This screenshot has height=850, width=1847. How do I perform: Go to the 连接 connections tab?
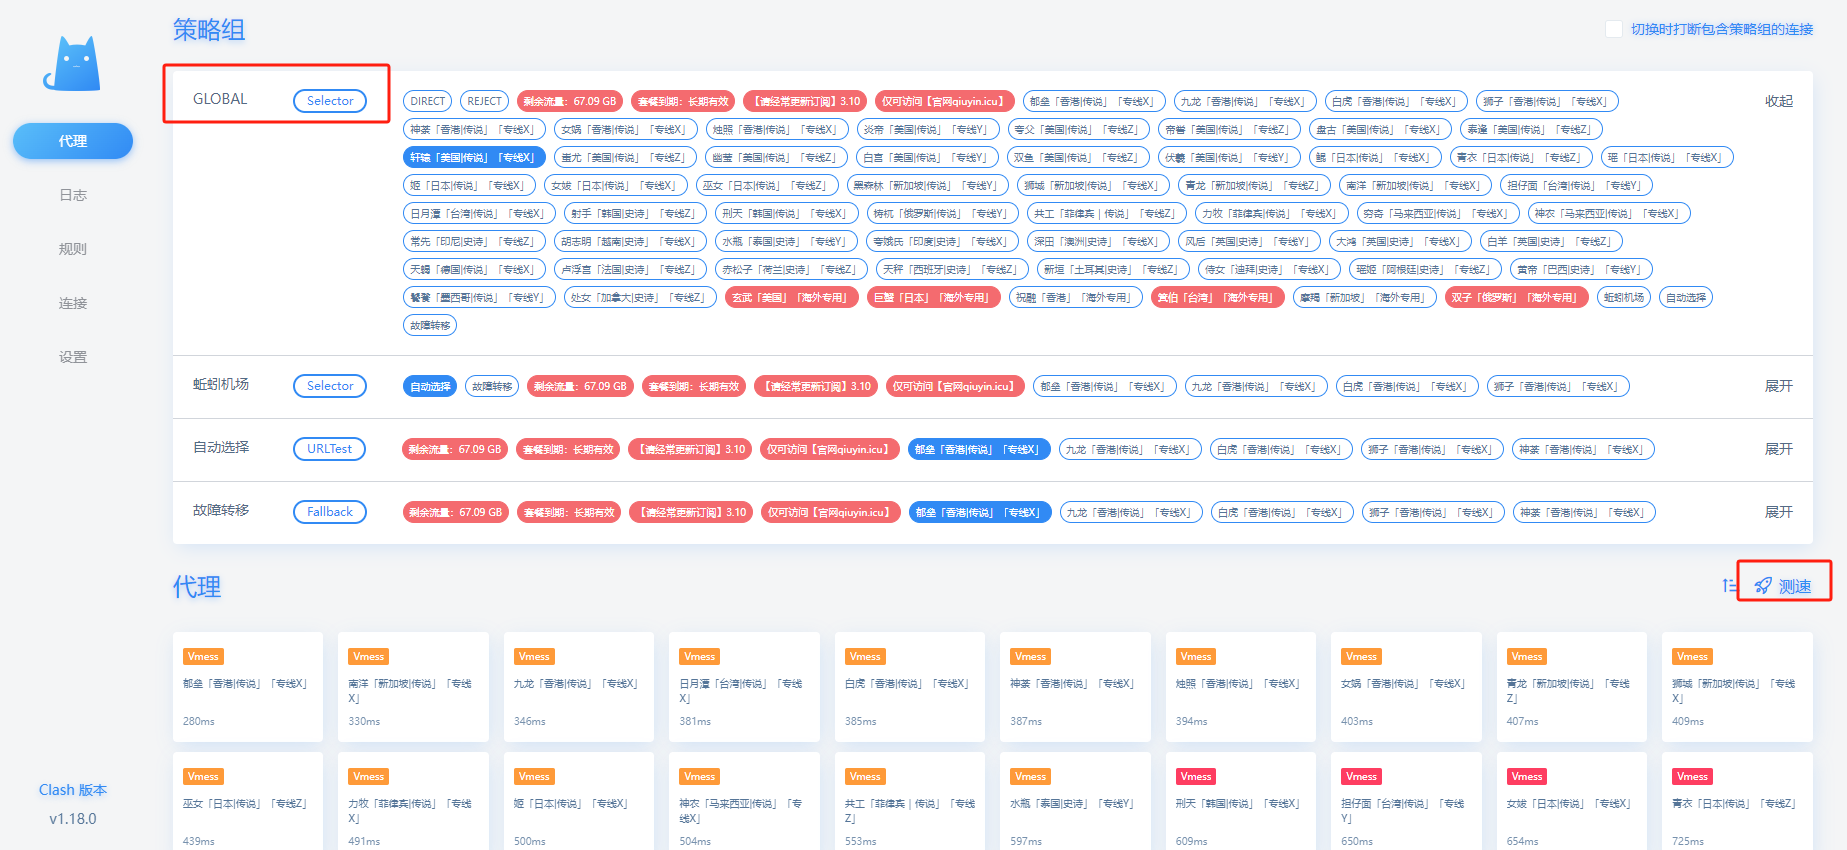[x=73, y=303]
